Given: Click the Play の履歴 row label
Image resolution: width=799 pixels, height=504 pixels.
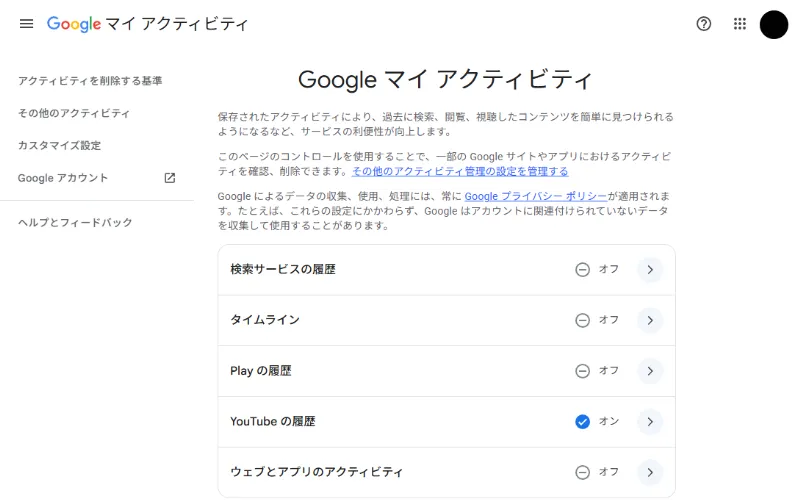Looking at the screenshot, I should click(x=261, y=370).
